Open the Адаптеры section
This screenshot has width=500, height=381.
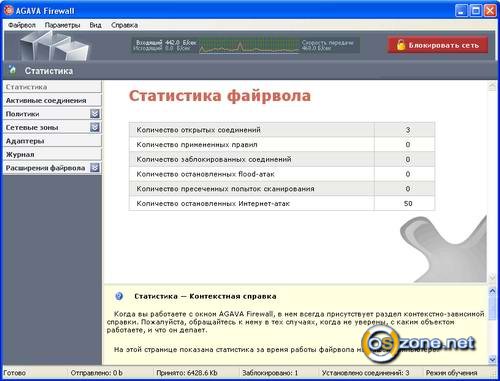pos(52,141)
